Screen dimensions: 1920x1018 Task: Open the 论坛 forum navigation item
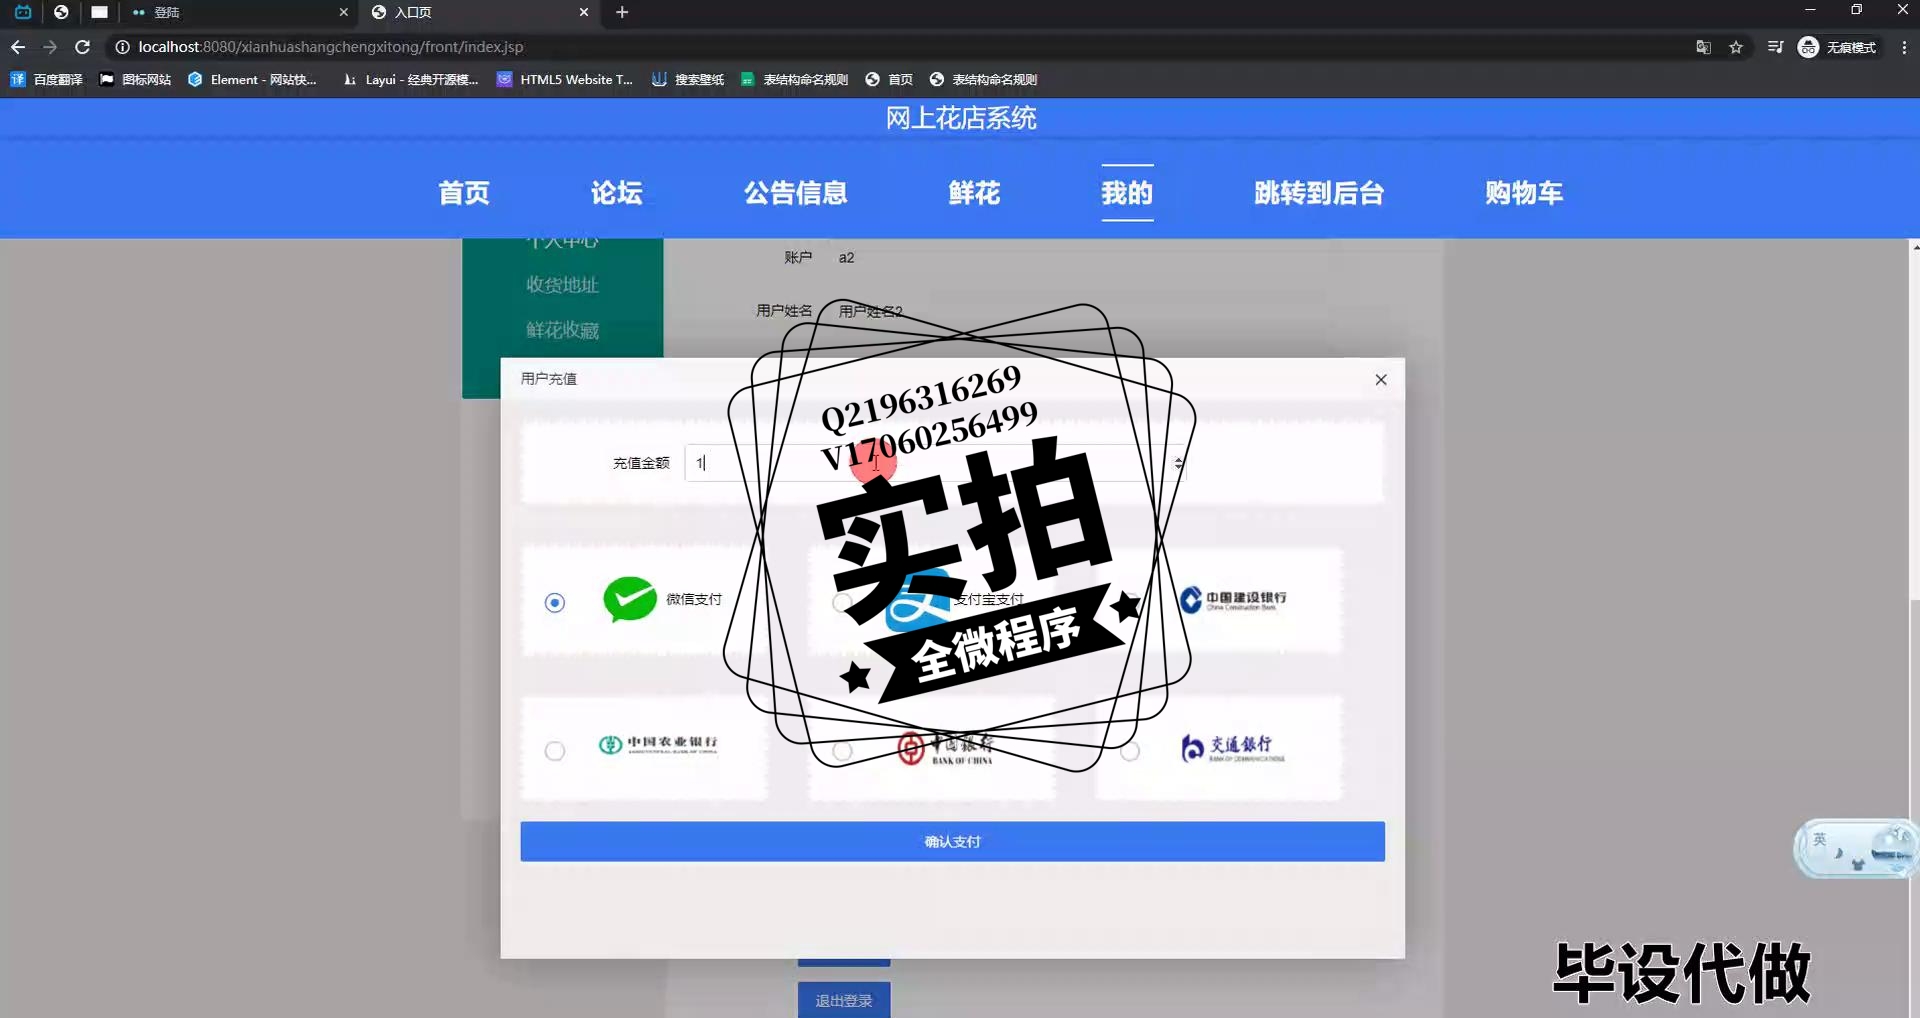pyautogui.click(x=616, y=192)
